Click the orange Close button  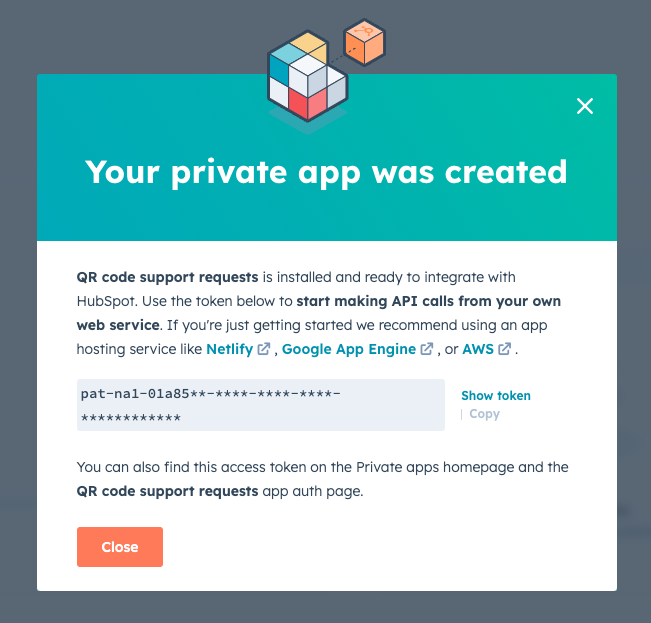[120, 547]
